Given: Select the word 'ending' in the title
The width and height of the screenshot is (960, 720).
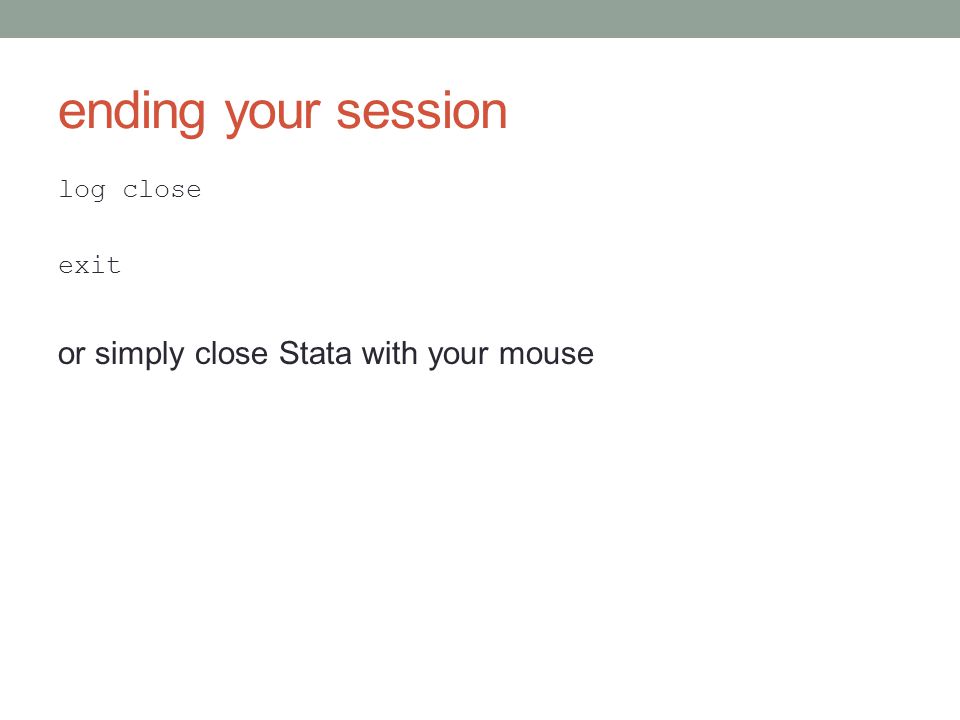Looking at the screenshot, I should pos(132,113).
